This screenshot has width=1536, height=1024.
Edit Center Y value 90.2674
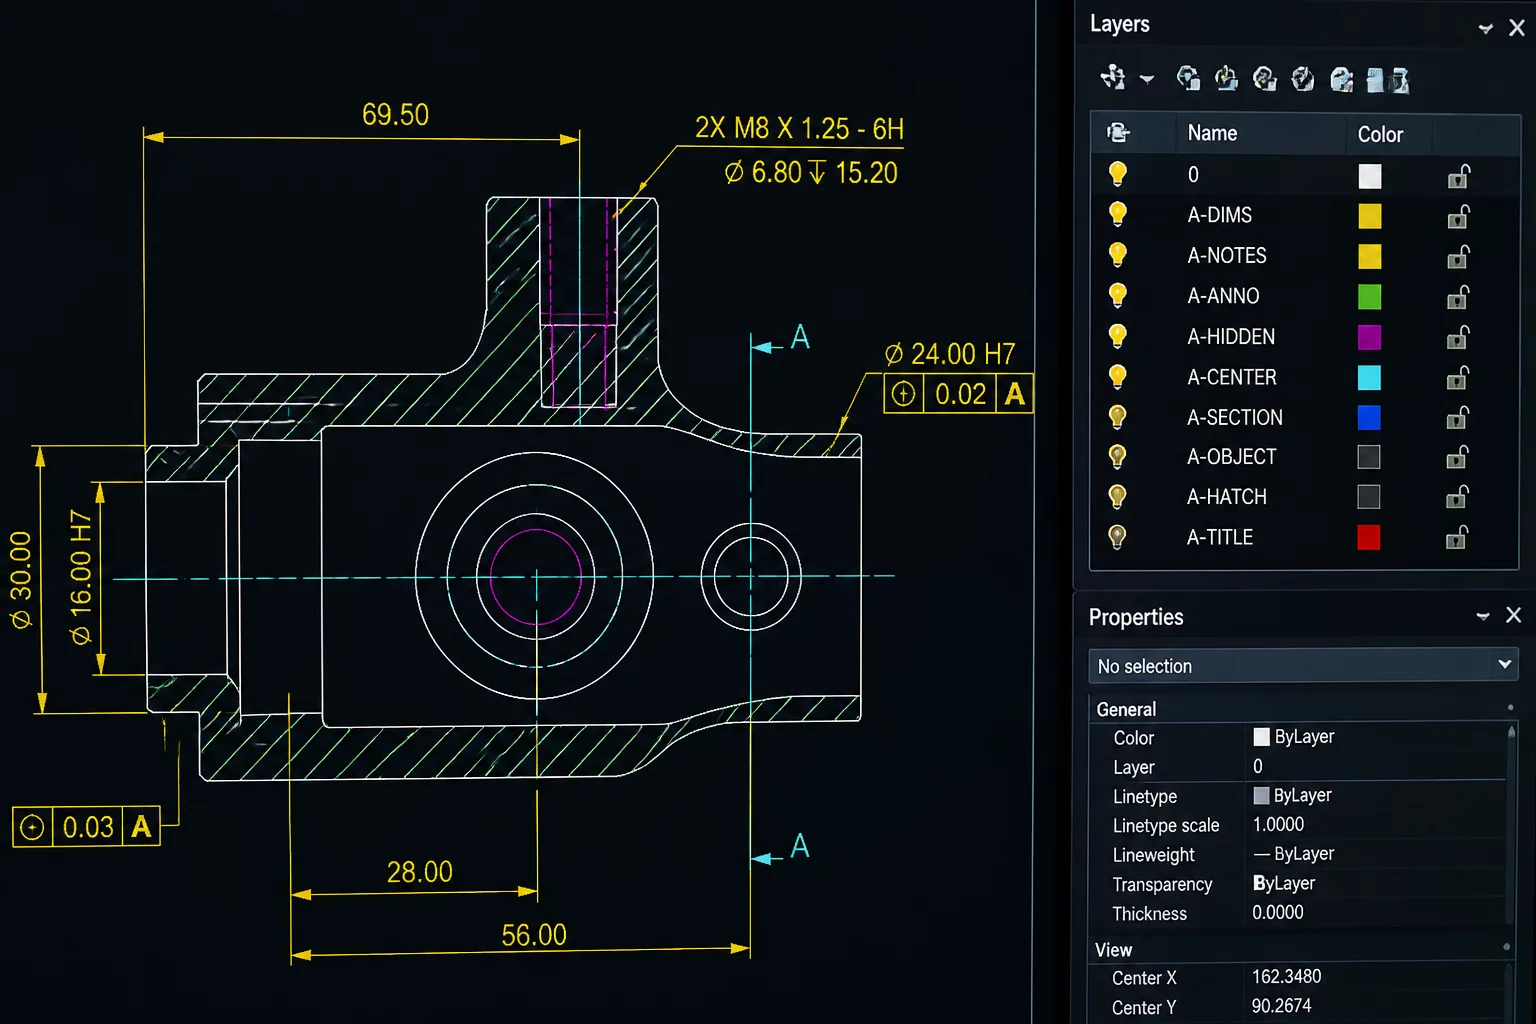pos(1282,1005)
